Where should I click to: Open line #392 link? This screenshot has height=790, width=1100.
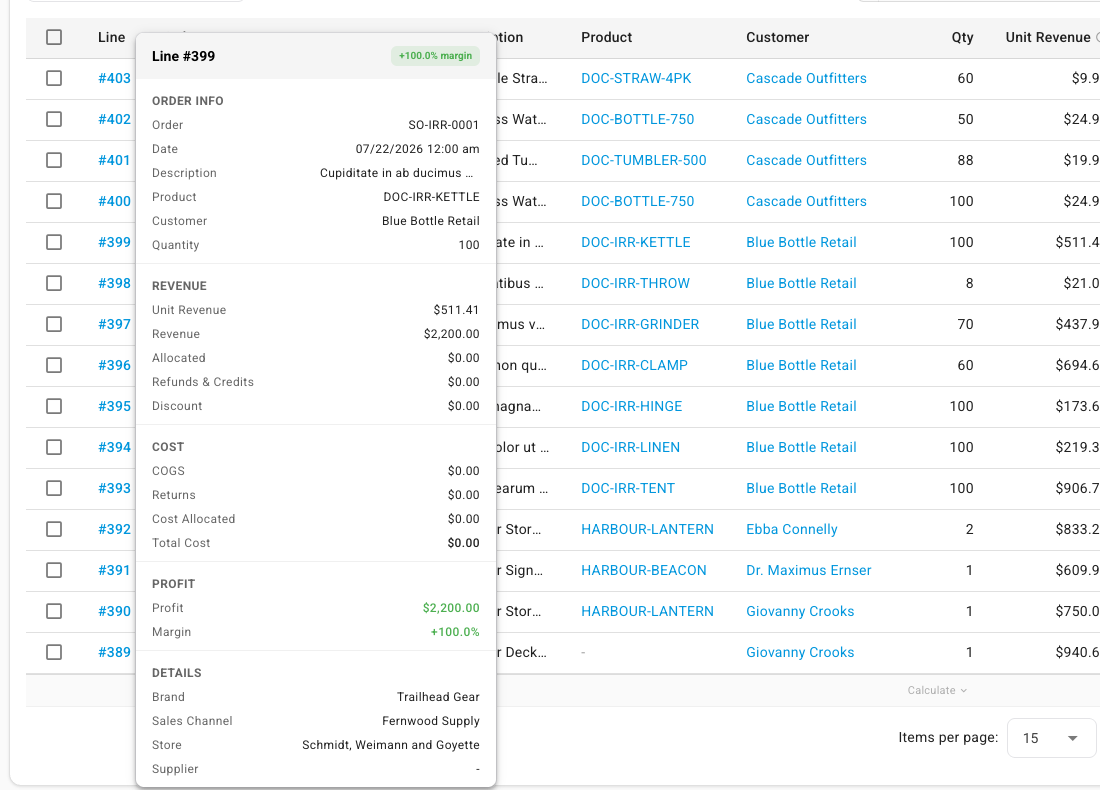(x=114, y=529)
